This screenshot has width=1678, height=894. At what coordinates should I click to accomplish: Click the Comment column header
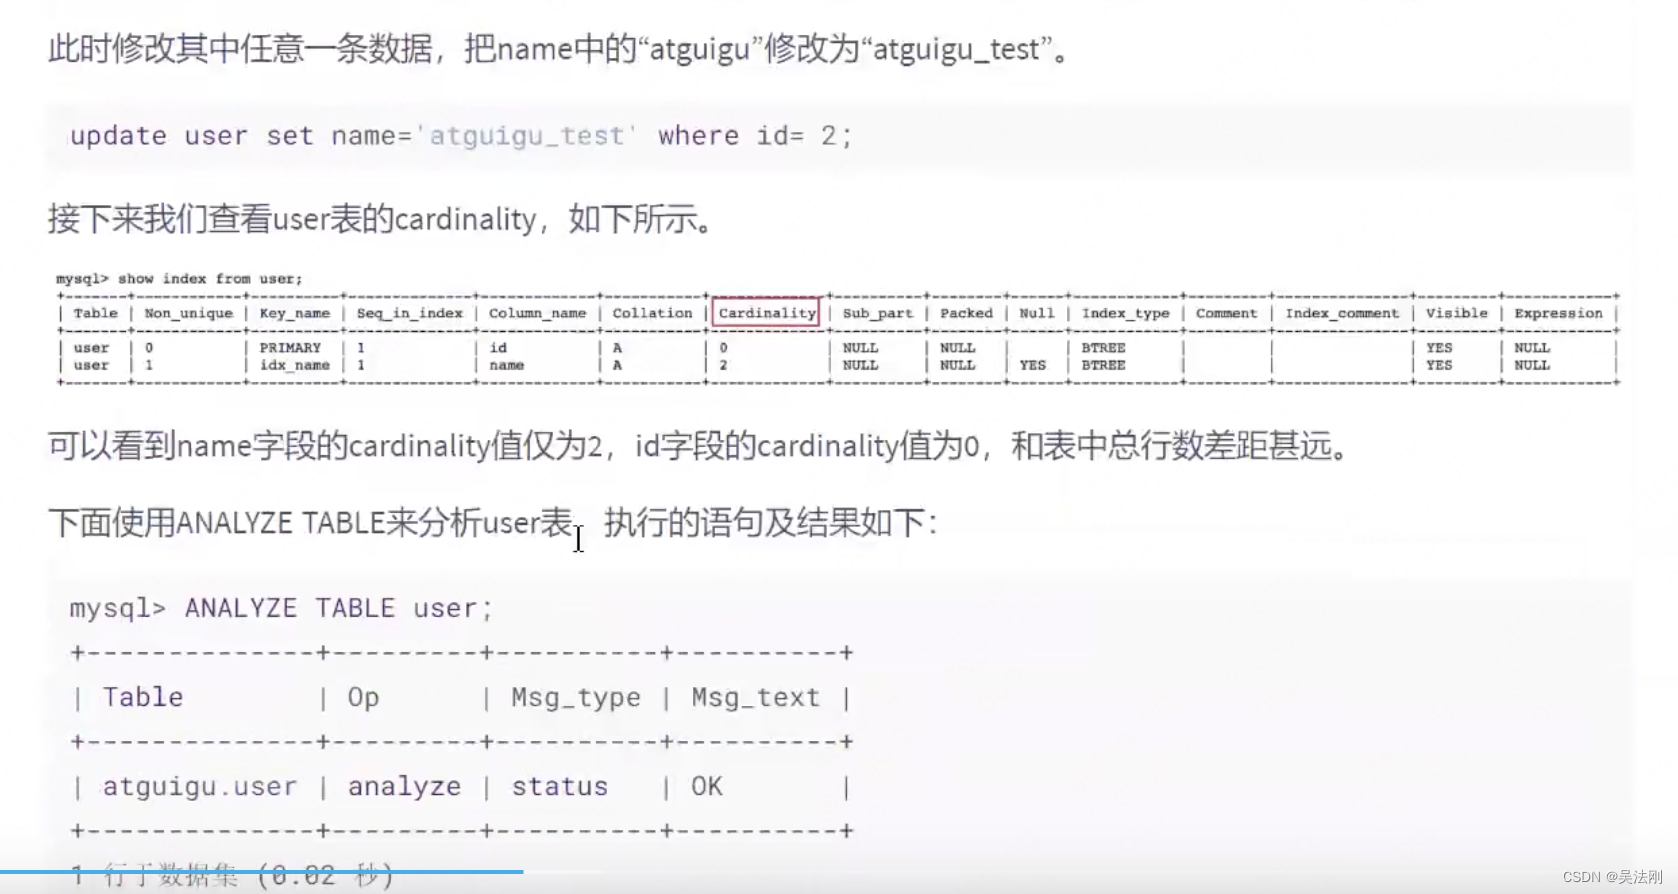1226,313
